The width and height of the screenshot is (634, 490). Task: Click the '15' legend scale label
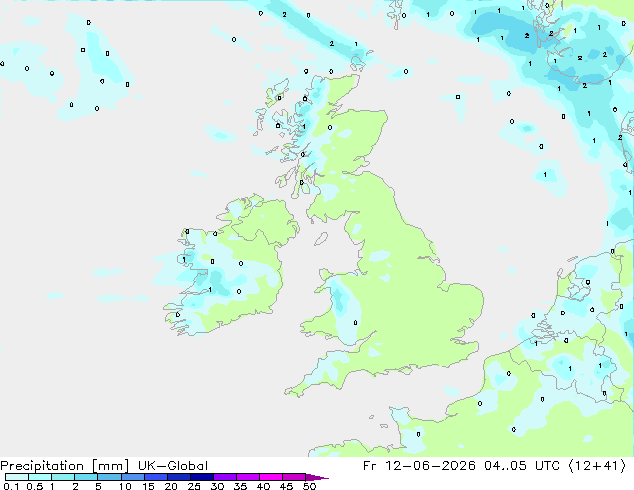148,486
